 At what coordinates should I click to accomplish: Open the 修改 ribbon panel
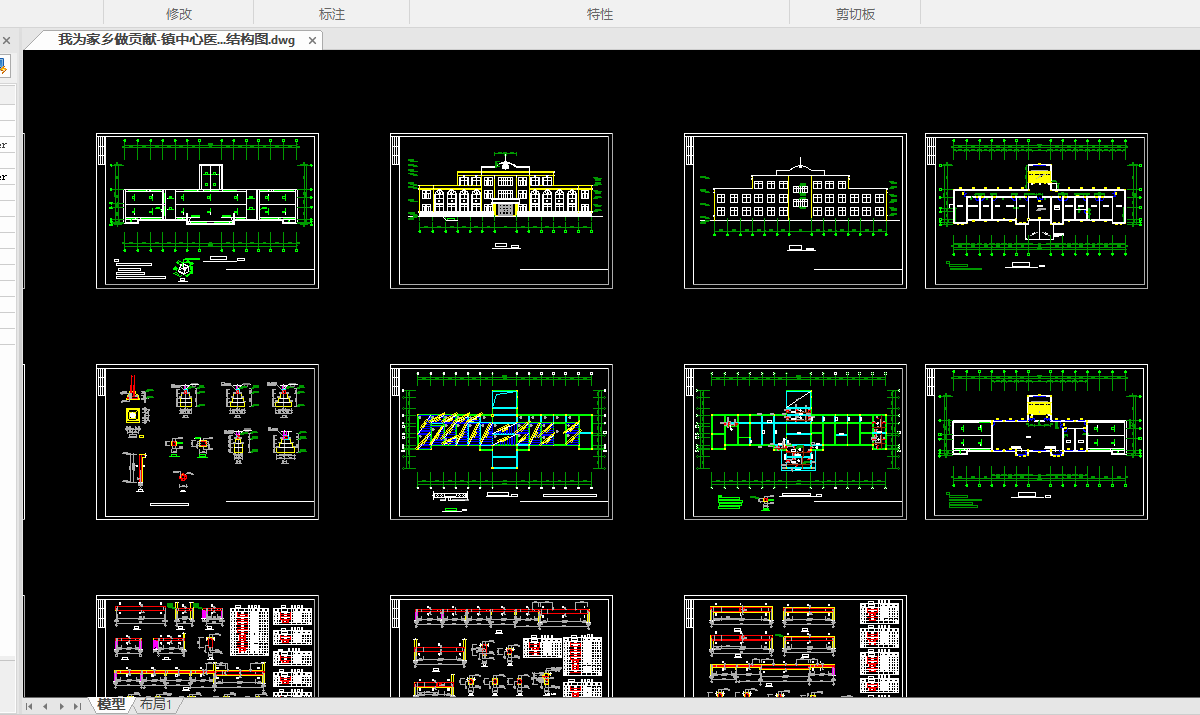179,14
